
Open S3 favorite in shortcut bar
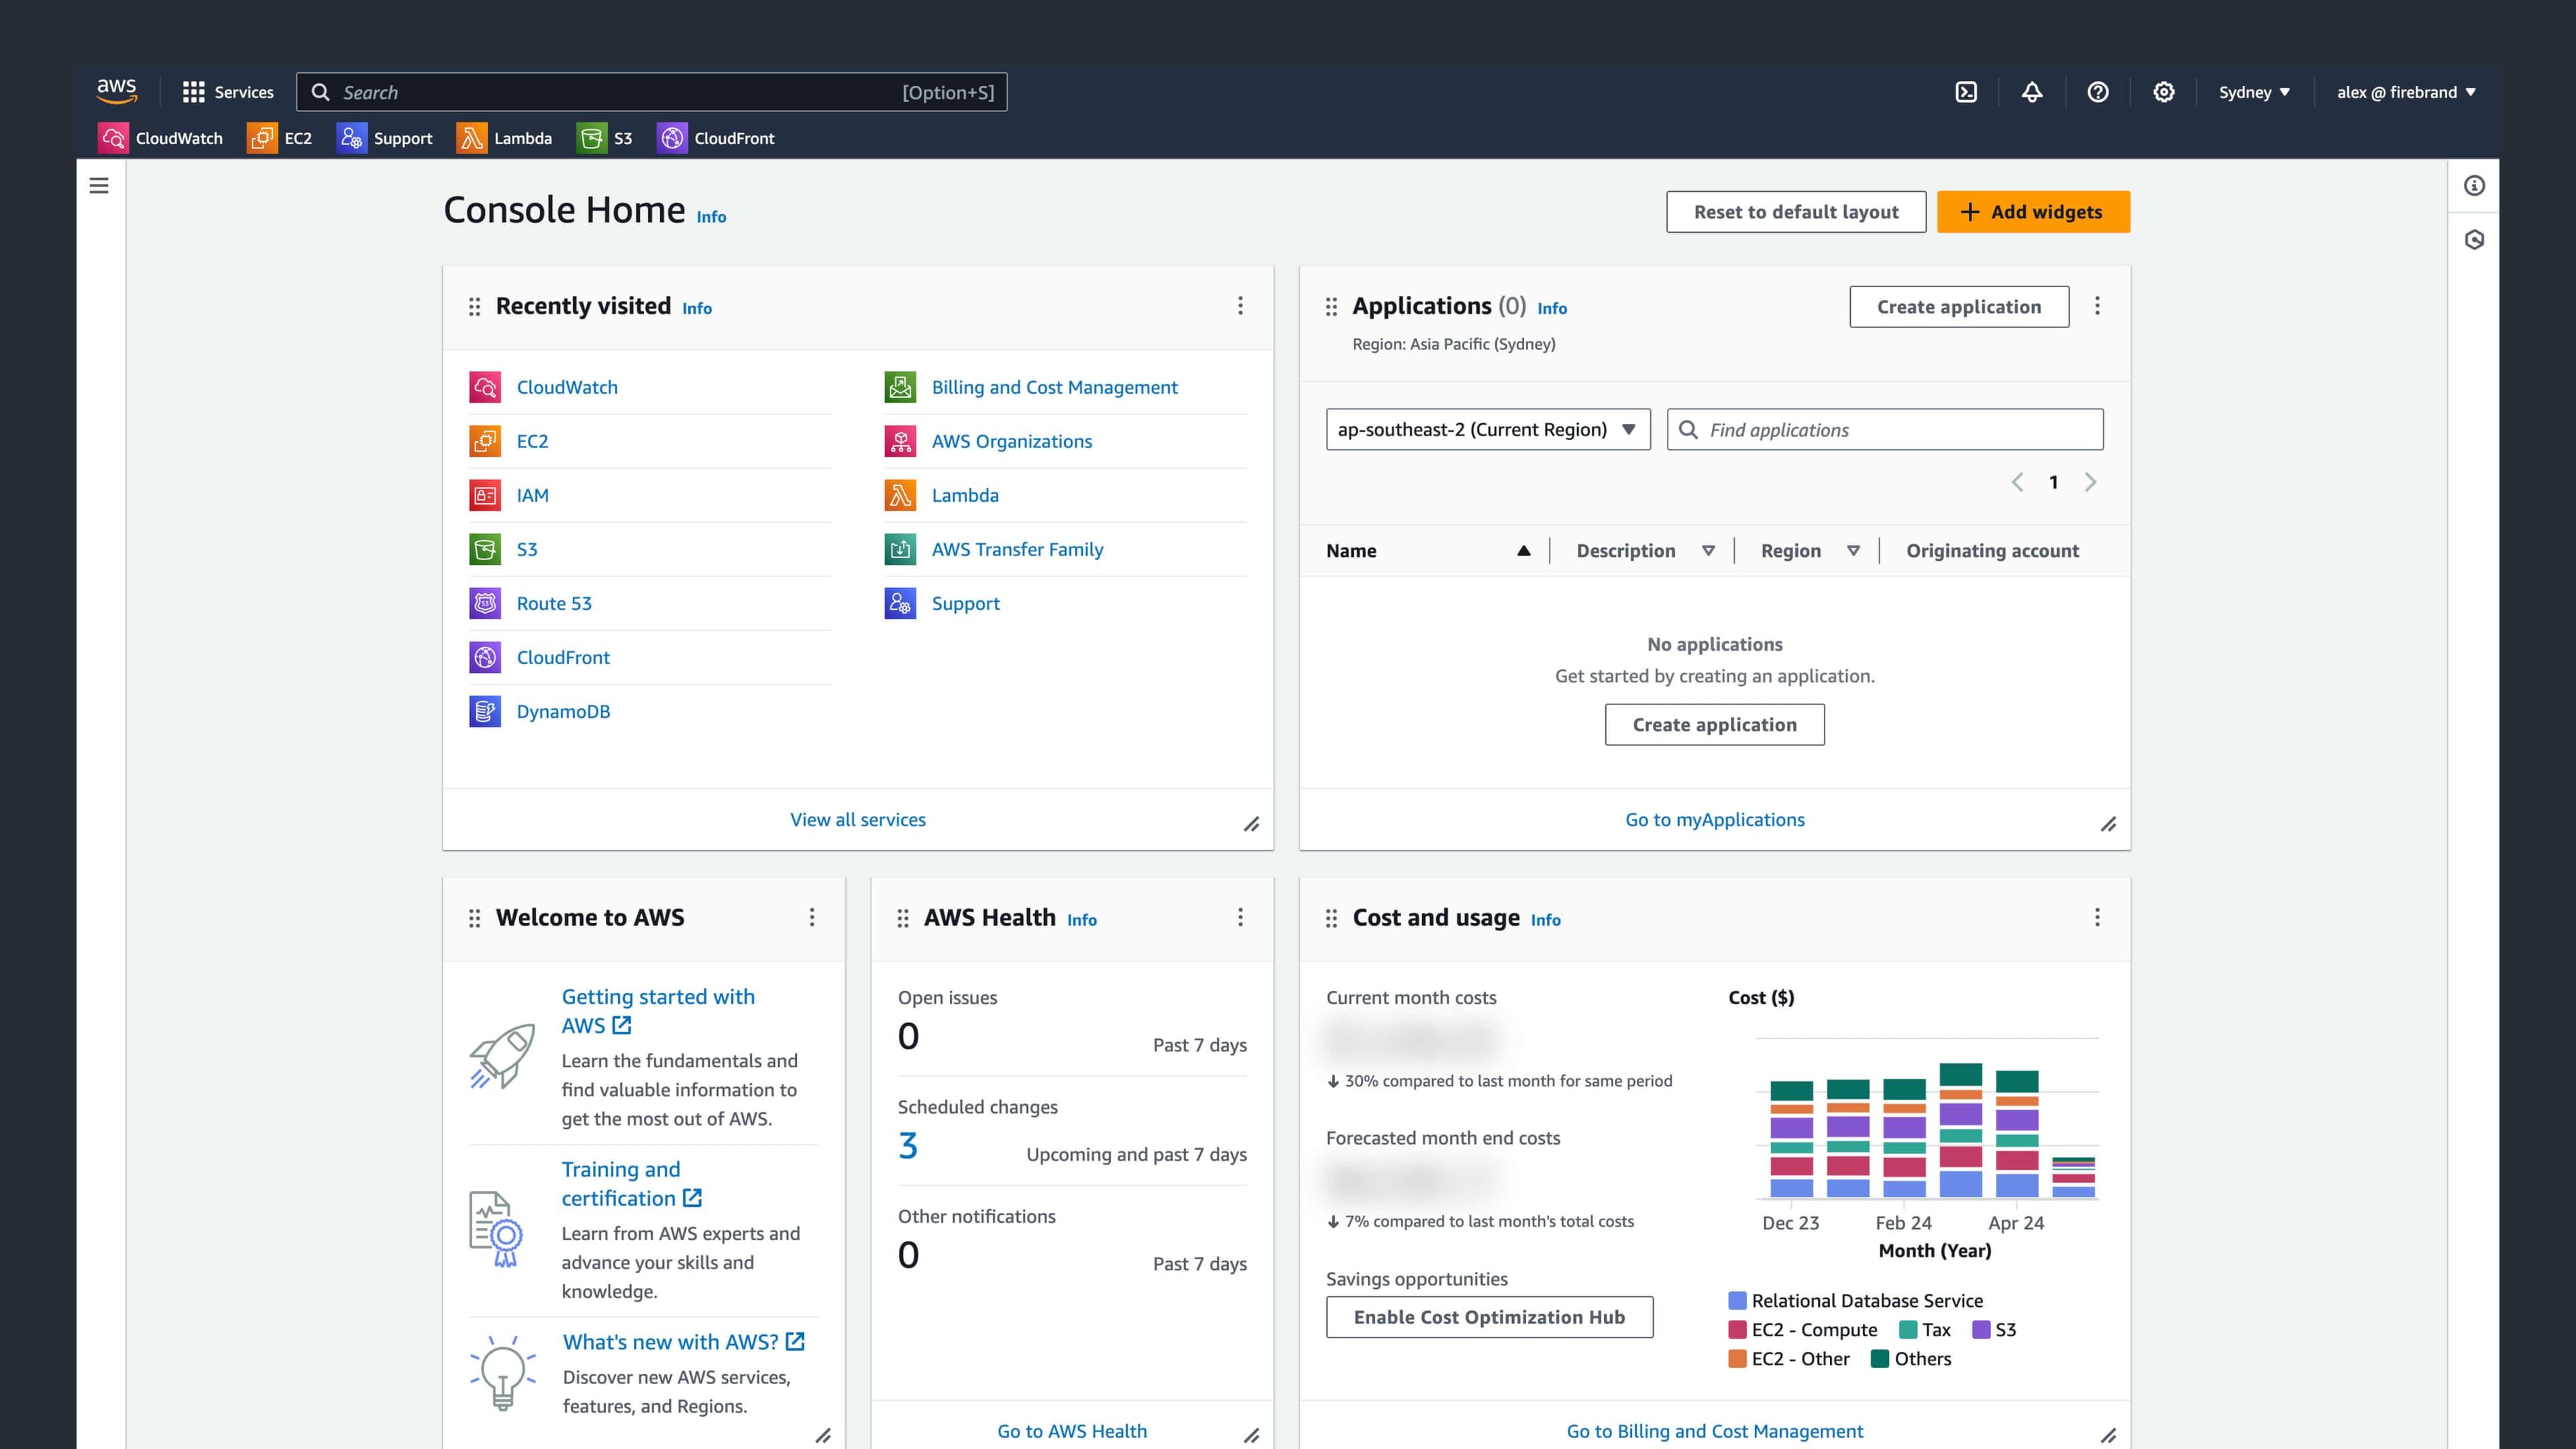point(604,138)
